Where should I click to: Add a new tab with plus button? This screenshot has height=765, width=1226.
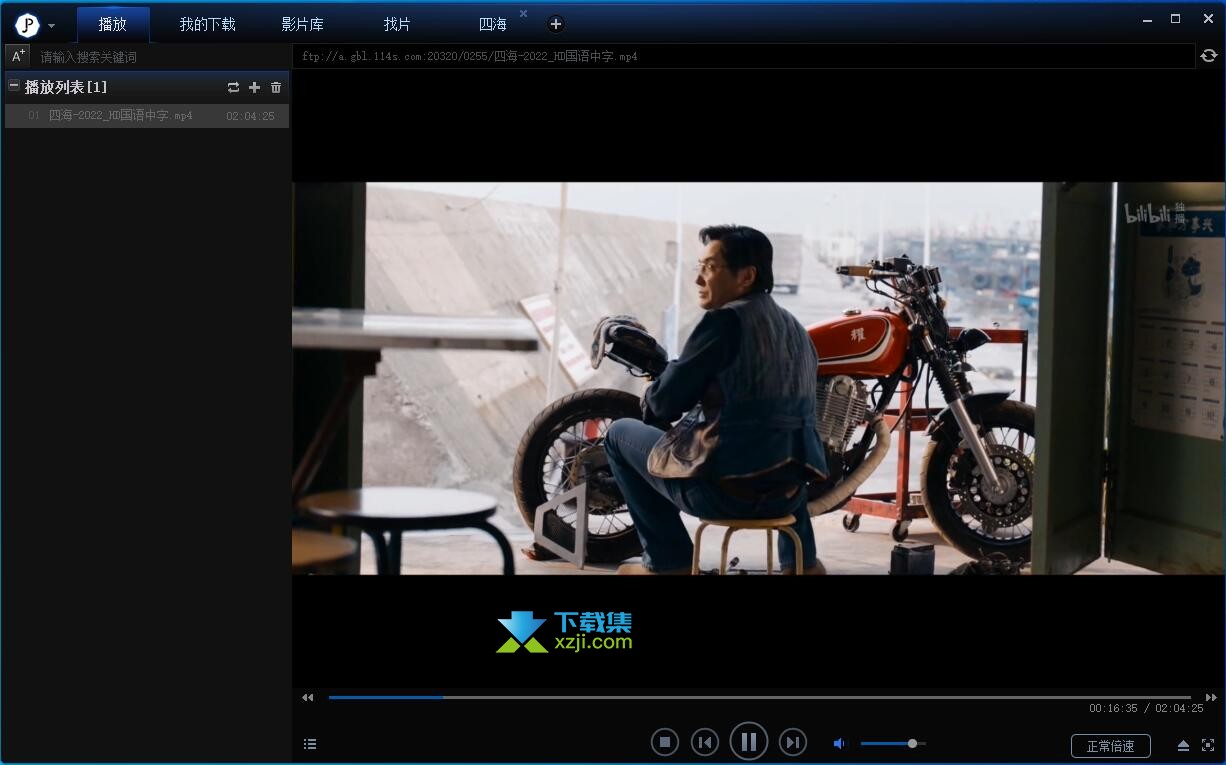coord(556,24)
